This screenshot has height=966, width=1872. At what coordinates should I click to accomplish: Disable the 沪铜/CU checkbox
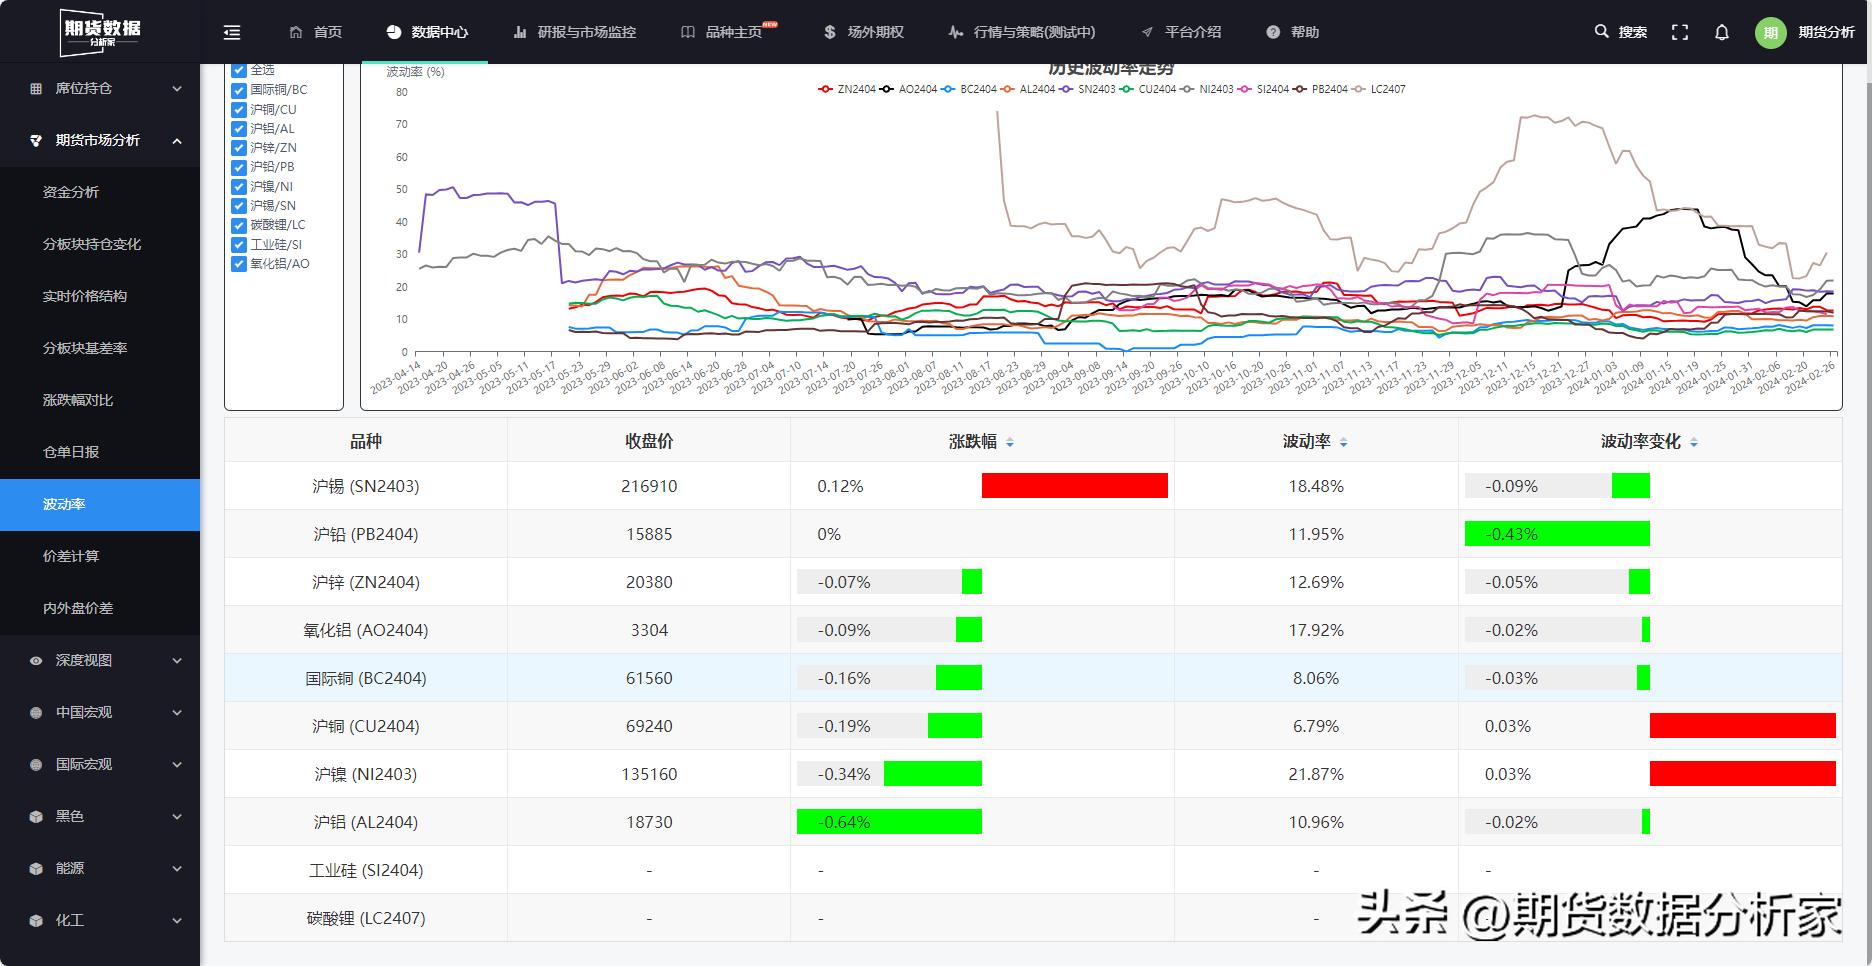[238, 109]
